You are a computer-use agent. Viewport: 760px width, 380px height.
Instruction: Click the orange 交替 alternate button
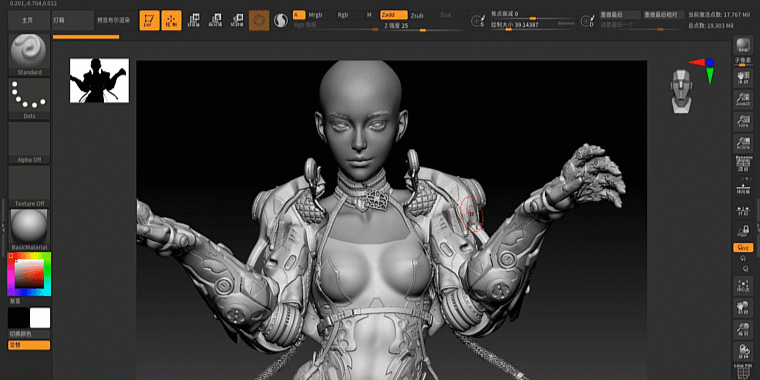(29, 345)
